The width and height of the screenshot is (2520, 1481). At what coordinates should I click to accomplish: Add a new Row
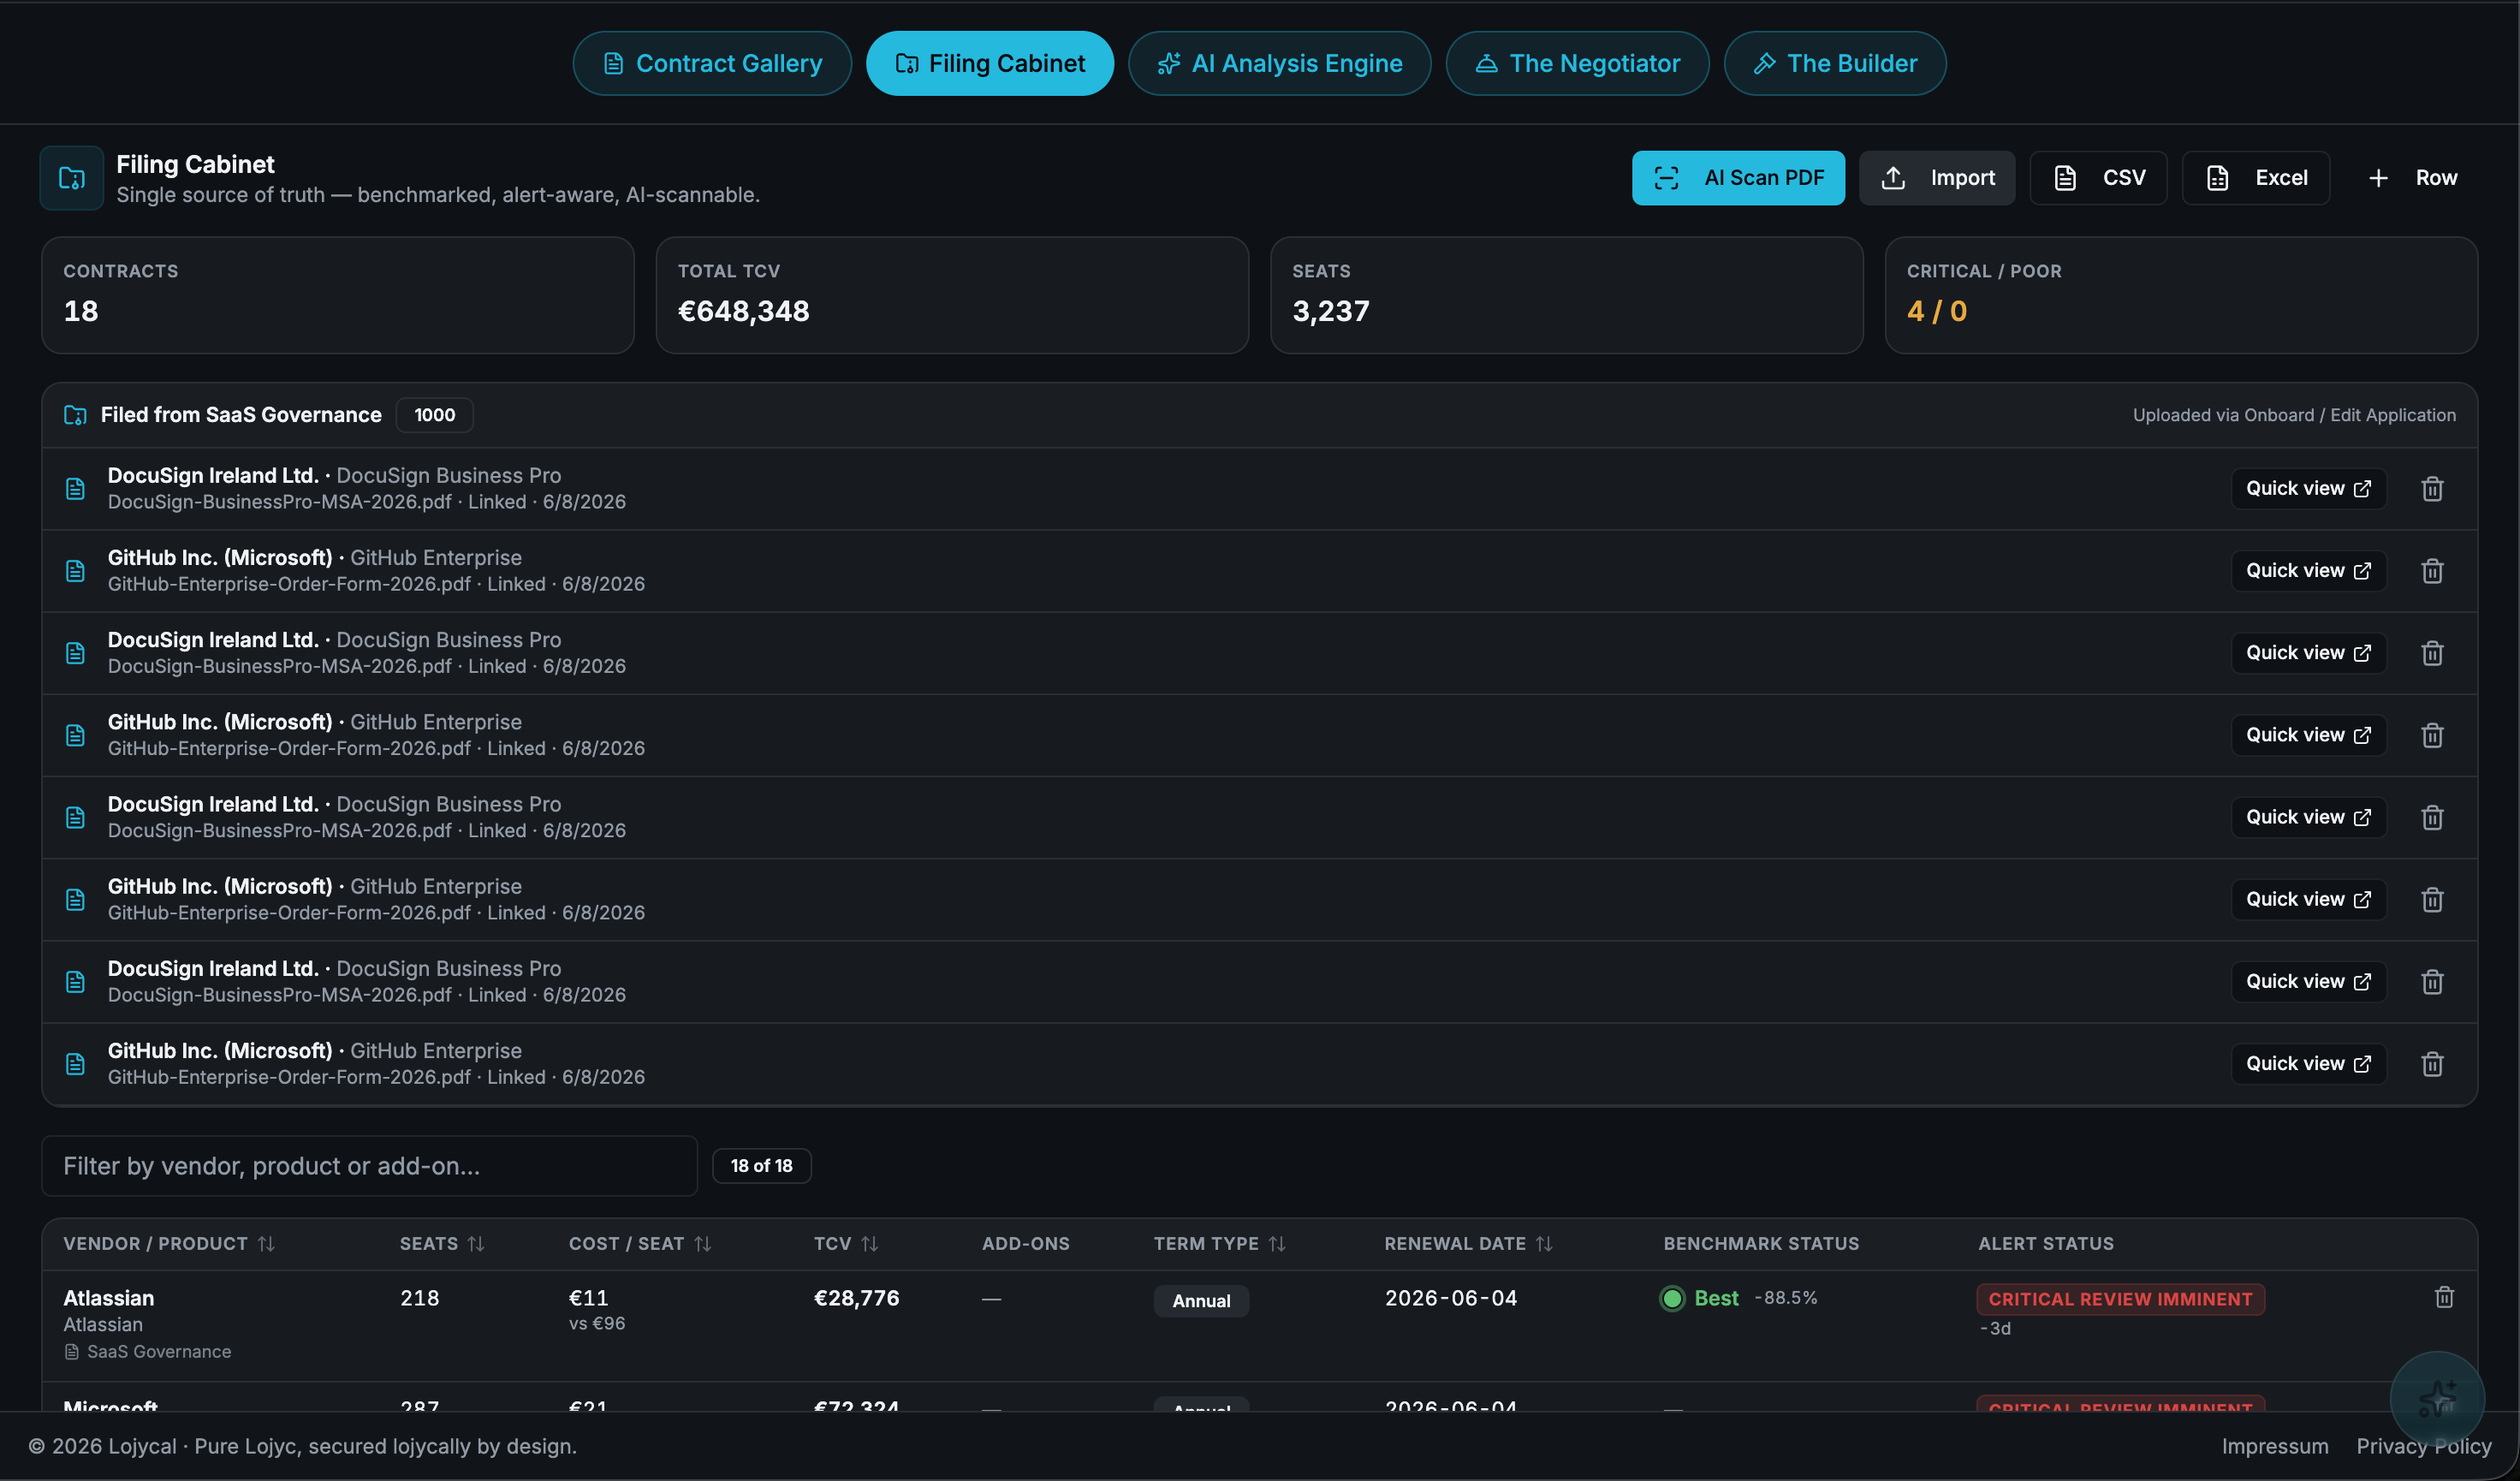2412,178
